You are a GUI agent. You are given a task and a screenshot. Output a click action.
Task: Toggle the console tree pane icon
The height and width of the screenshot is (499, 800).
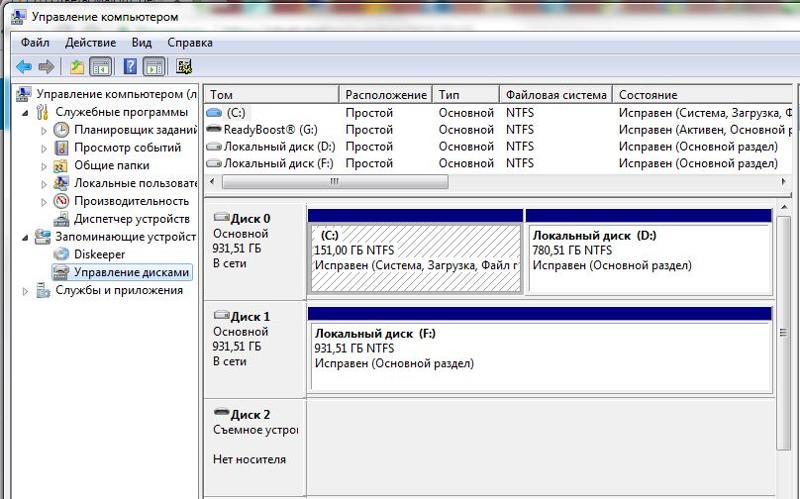pos(101,66)
